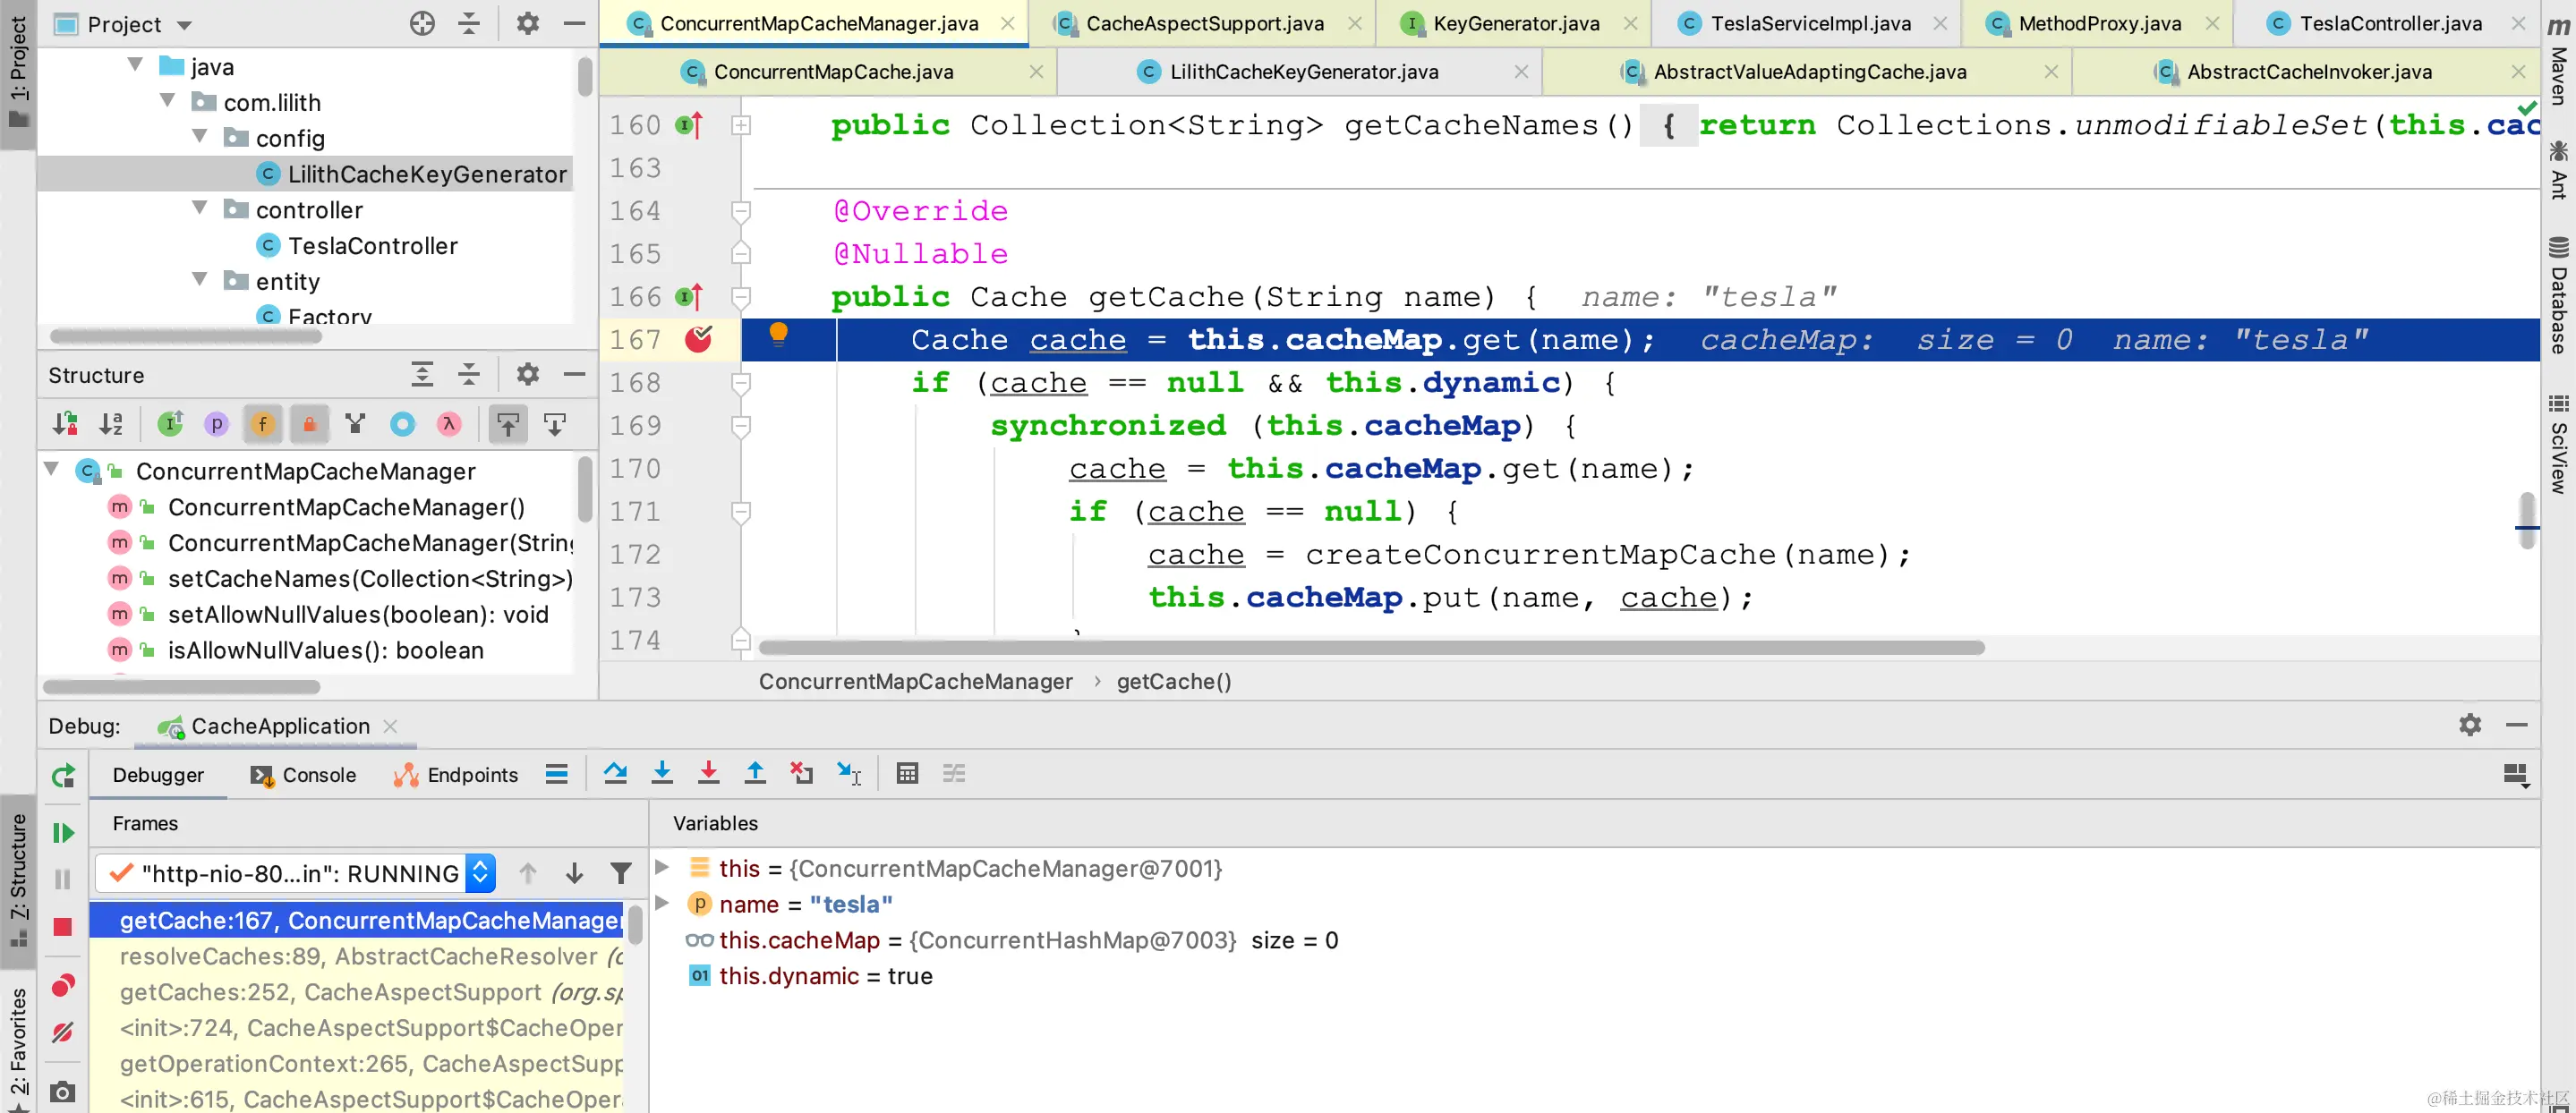Toggle breakpoint on line 167
This screenshot has width=2576, height=1113.
(698, 340)
